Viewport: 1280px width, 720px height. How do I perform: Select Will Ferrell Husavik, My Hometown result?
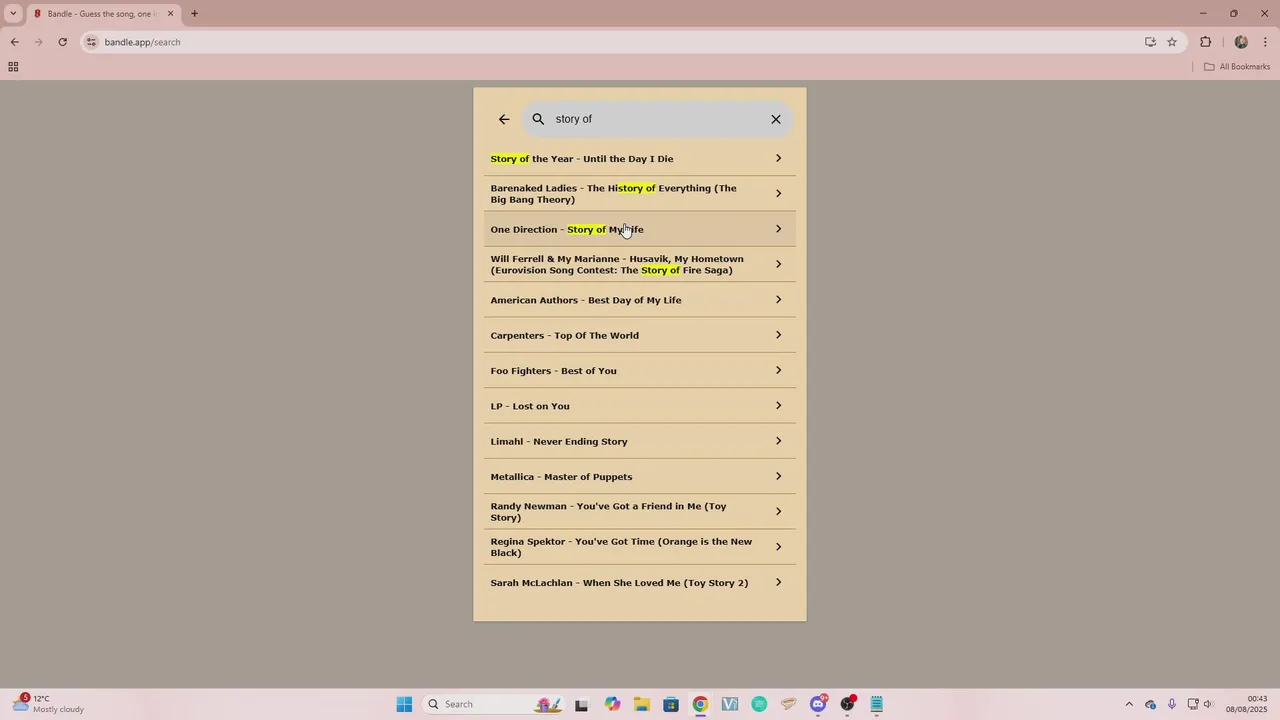tap(640, 264)
